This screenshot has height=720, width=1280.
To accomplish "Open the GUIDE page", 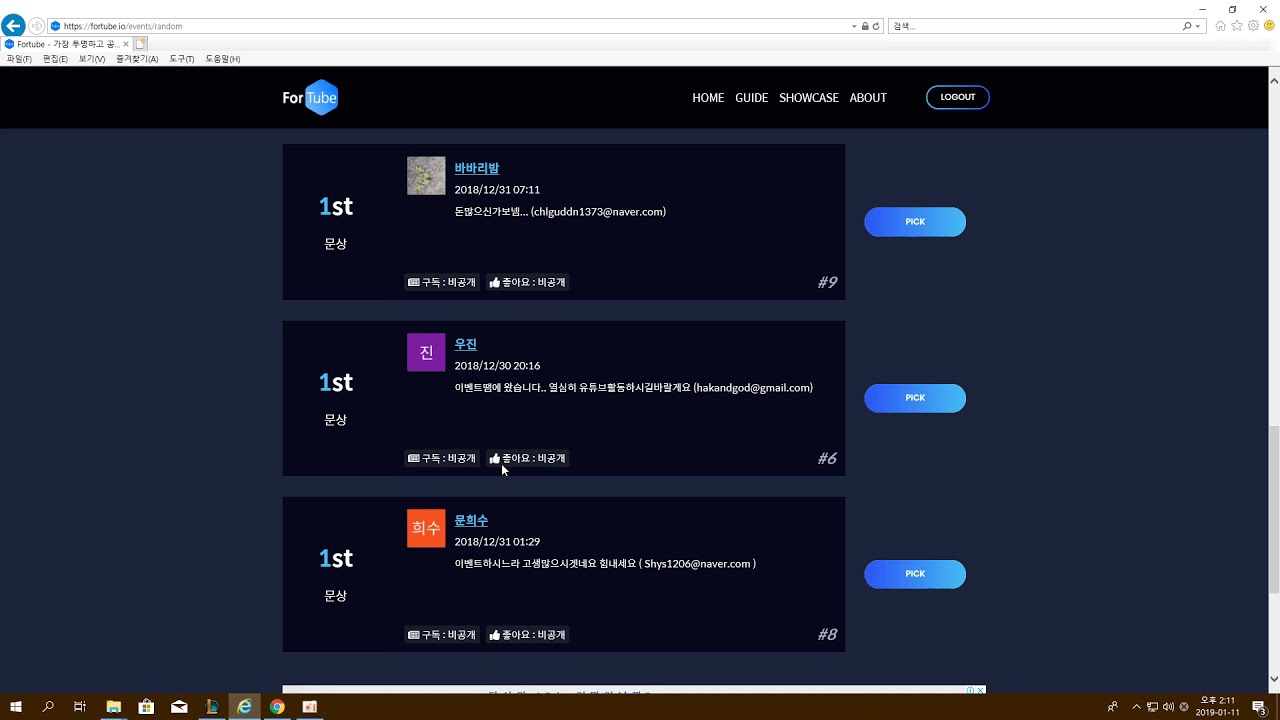I will pyautogui.click(x=751, y=98).
